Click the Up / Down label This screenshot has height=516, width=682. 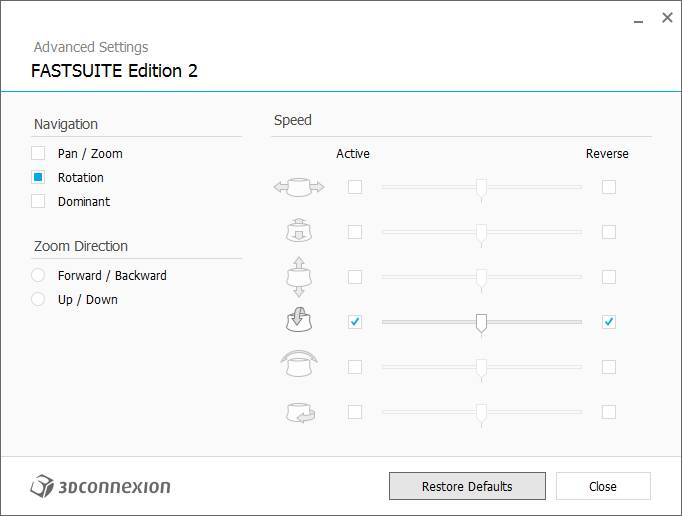tap(88, 299)
